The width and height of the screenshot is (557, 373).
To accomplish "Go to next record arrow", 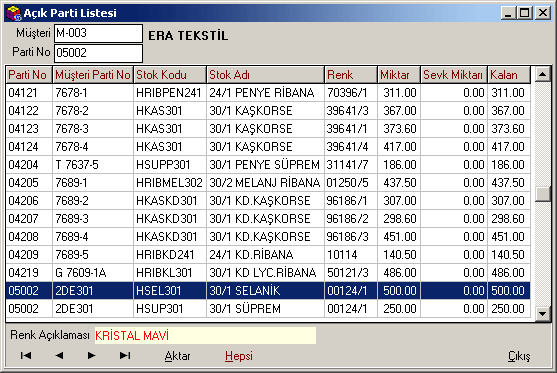I will 92,356.
